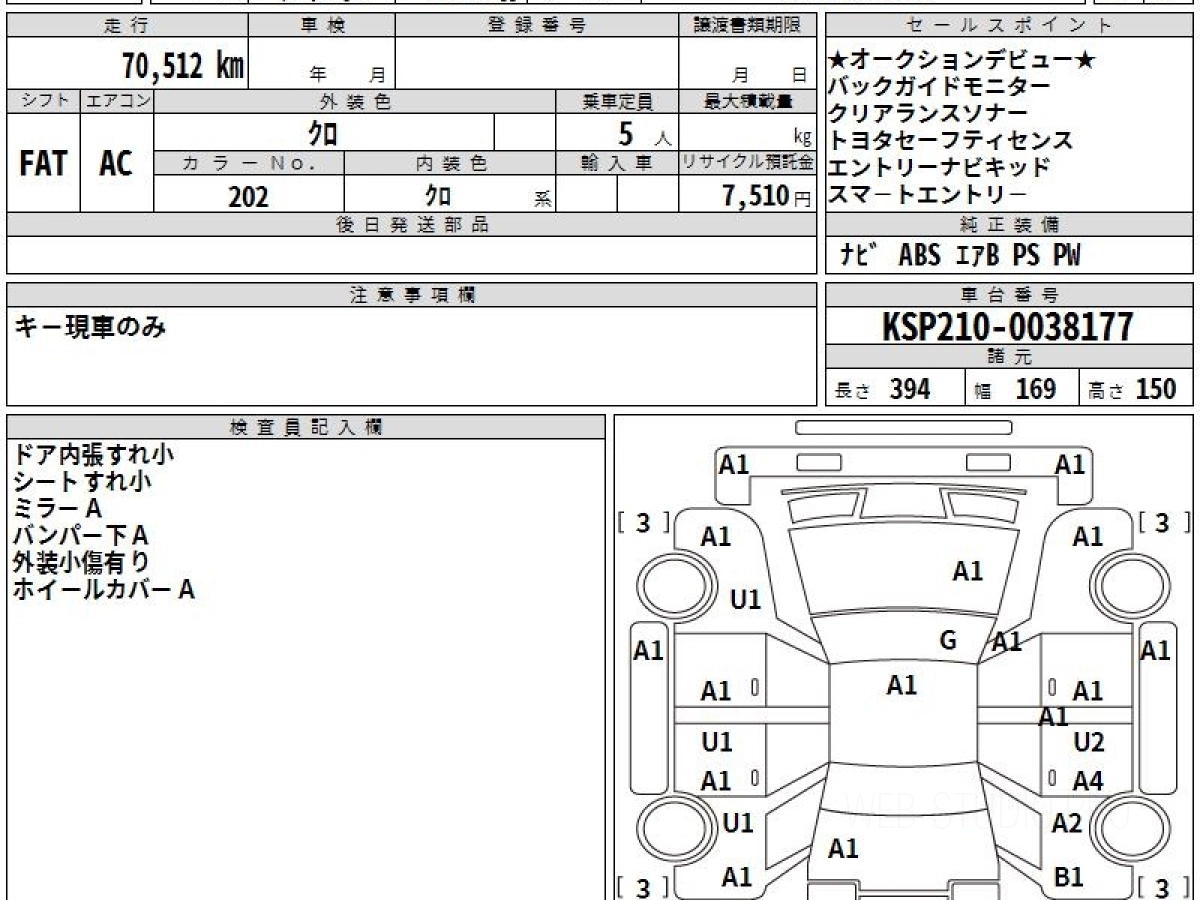
Task: Select the 外装小傷有り note
Action: 82,562
